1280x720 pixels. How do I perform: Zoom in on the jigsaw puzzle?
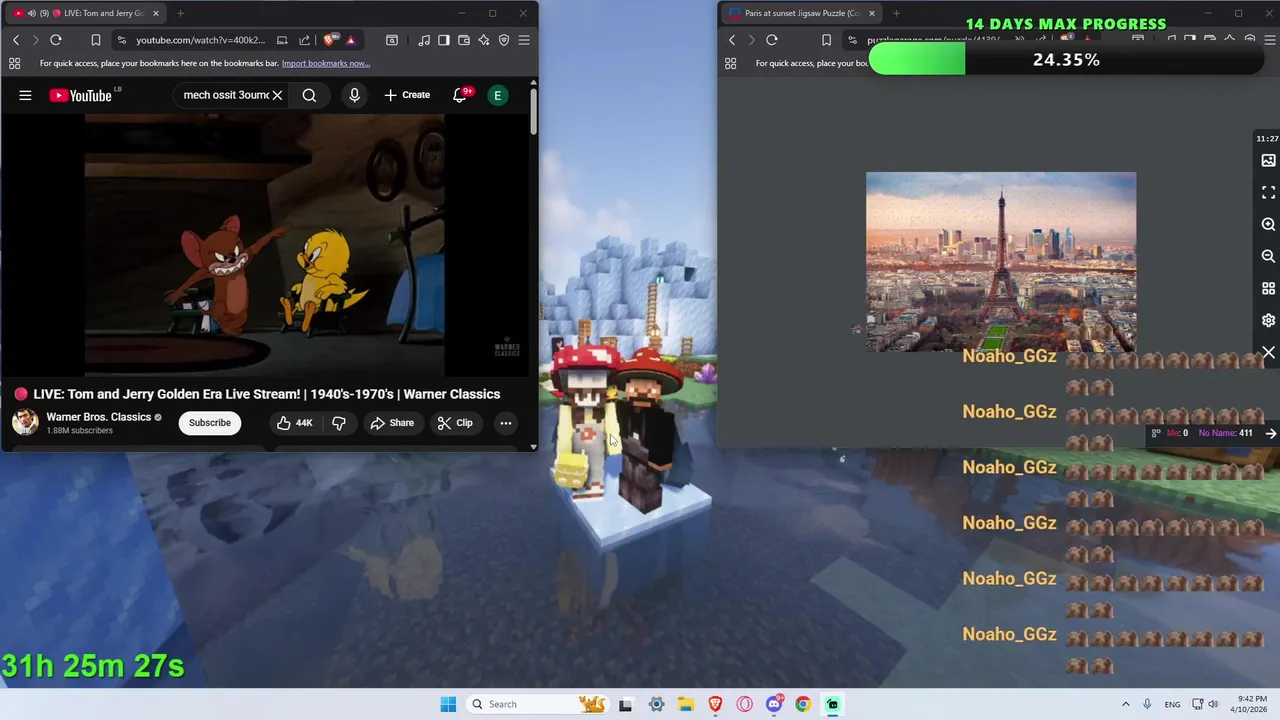1268,224
